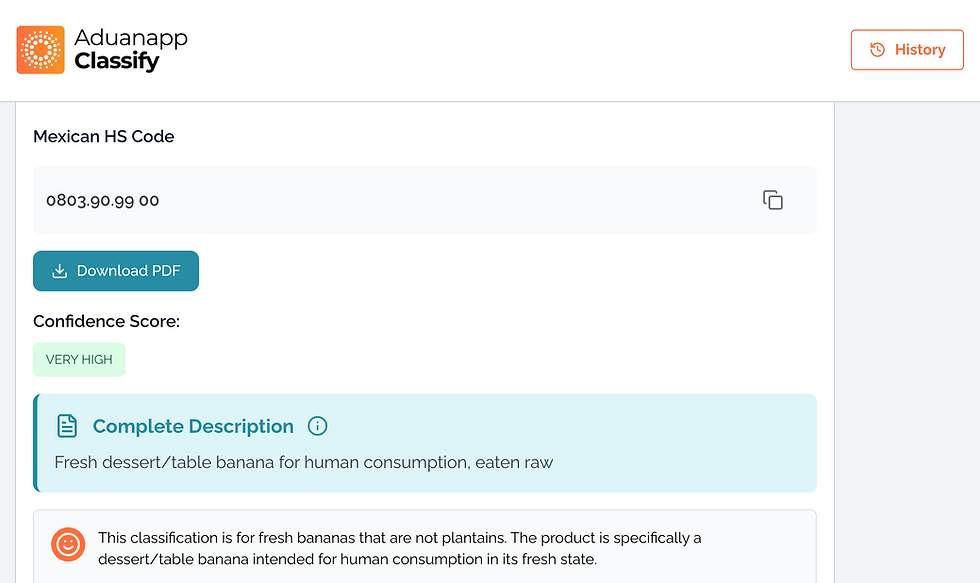Click the VERY HIGH confidence badge
The image size is (980, 583).
click(x=79, y=360)
